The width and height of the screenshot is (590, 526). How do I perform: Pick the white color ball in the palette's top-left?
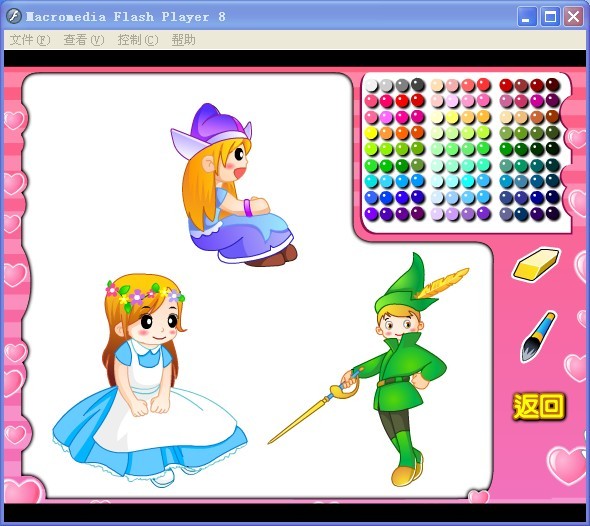[371, 85]
